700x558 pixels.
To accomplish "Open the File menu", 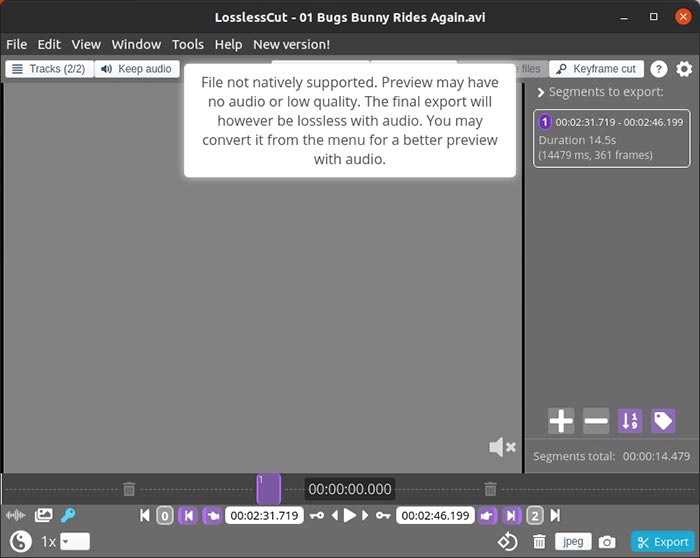I will pyautogui.click(x=17, y=45).
